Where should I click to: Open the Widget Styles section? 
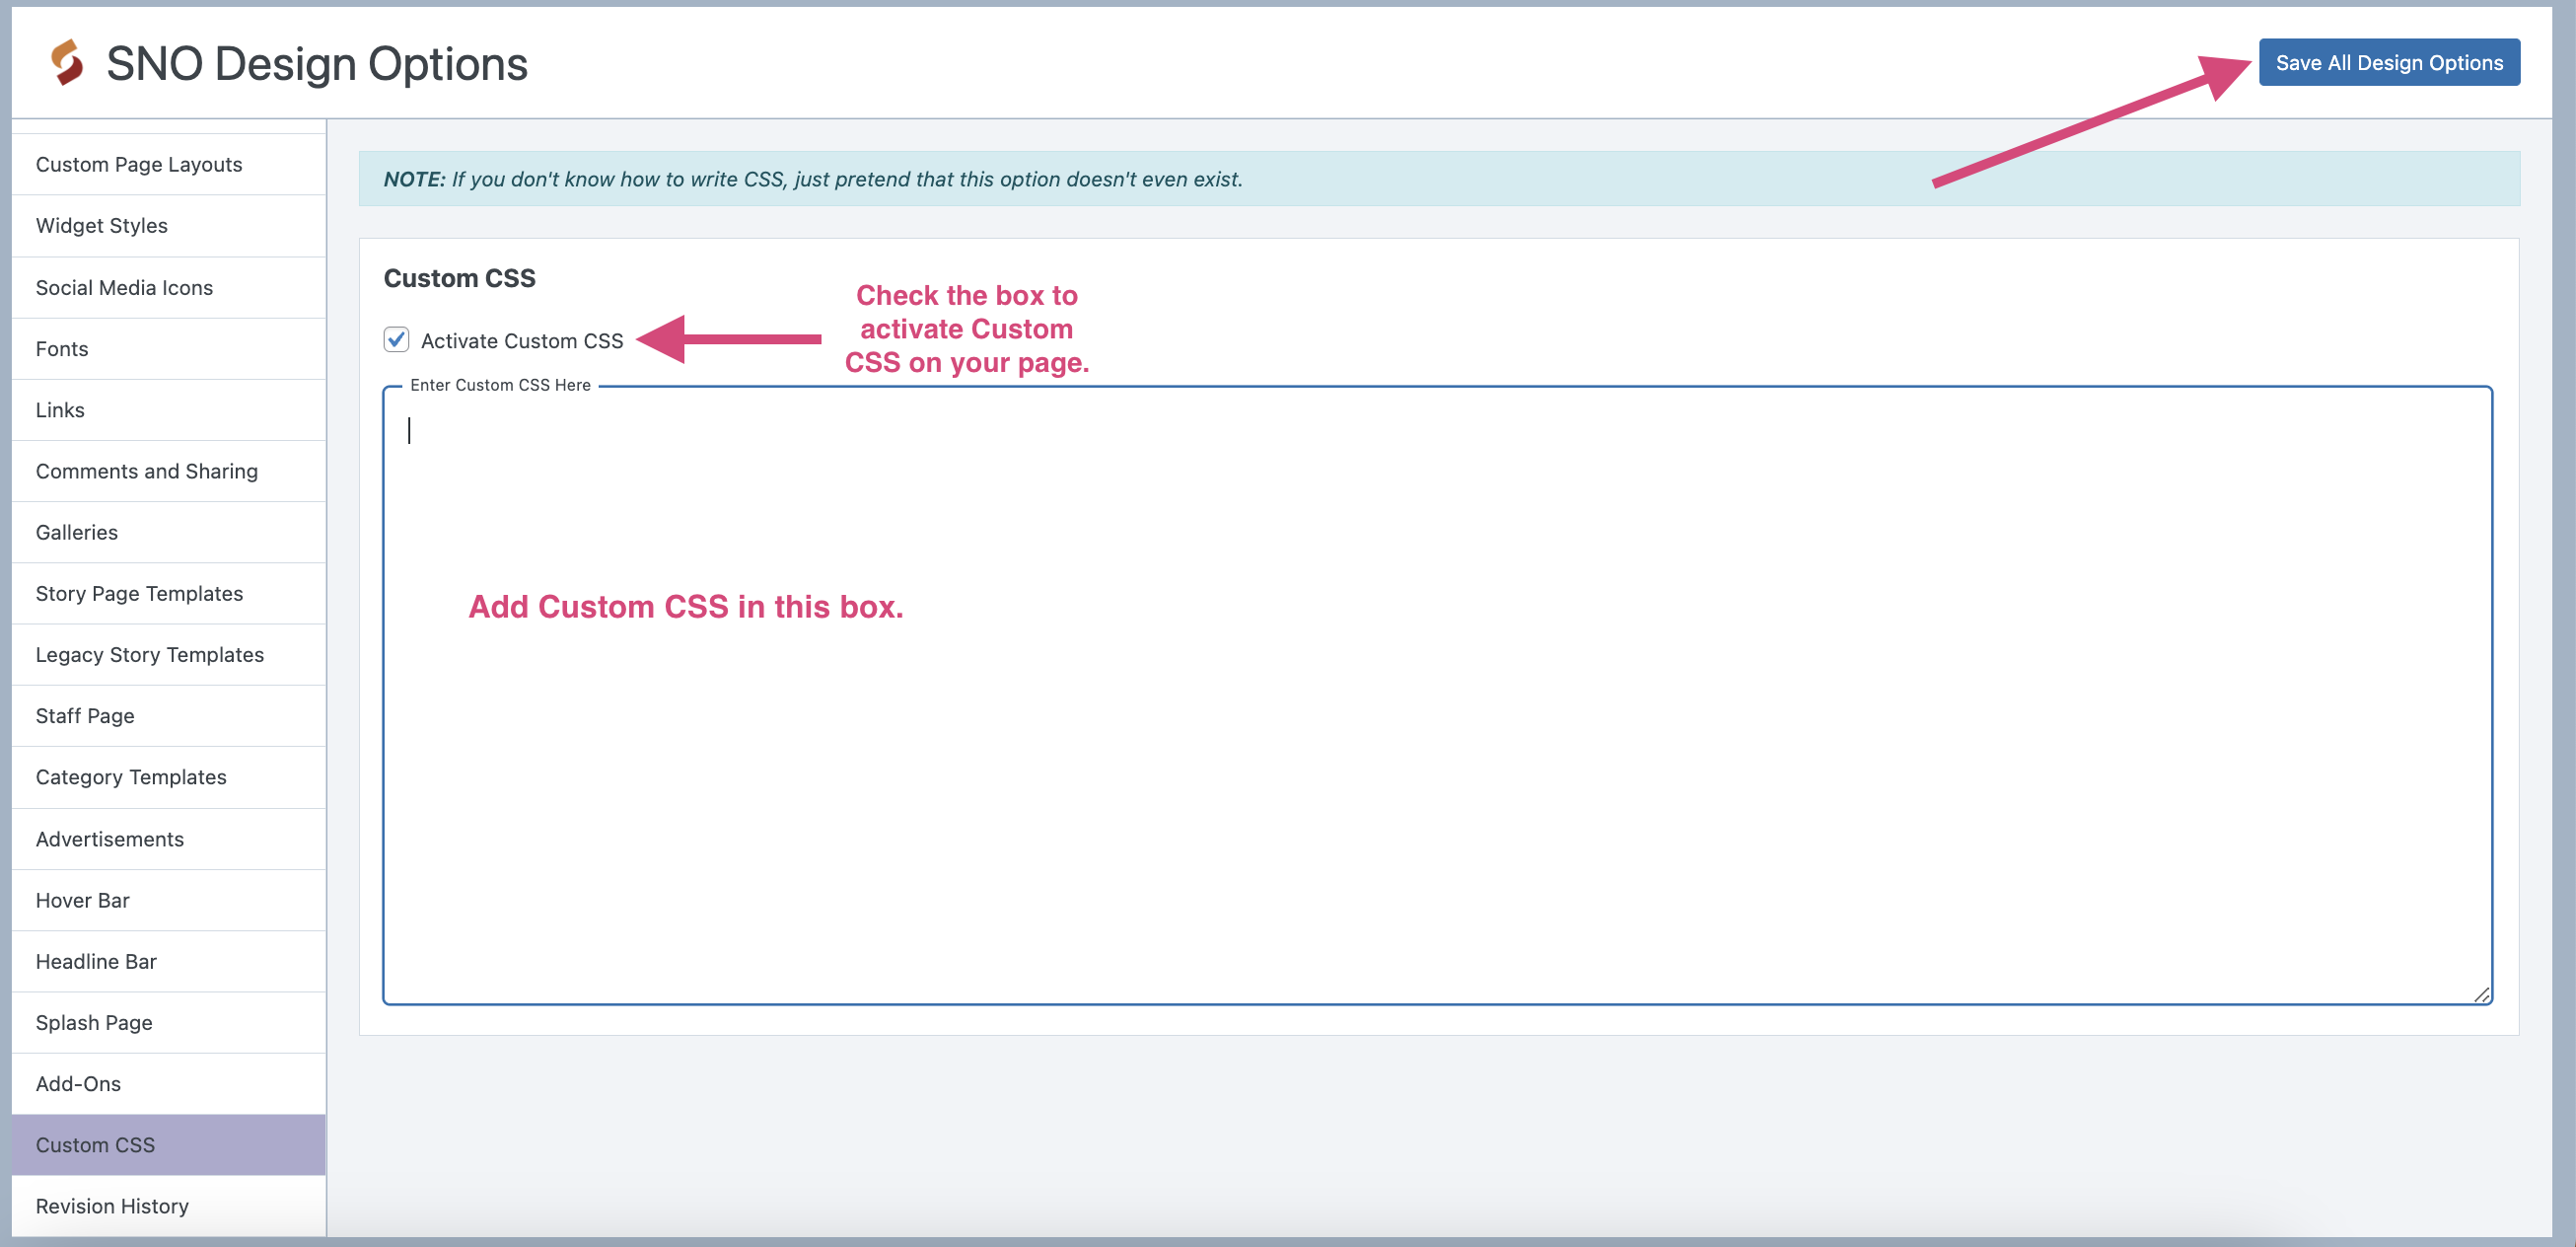point(169,226)
